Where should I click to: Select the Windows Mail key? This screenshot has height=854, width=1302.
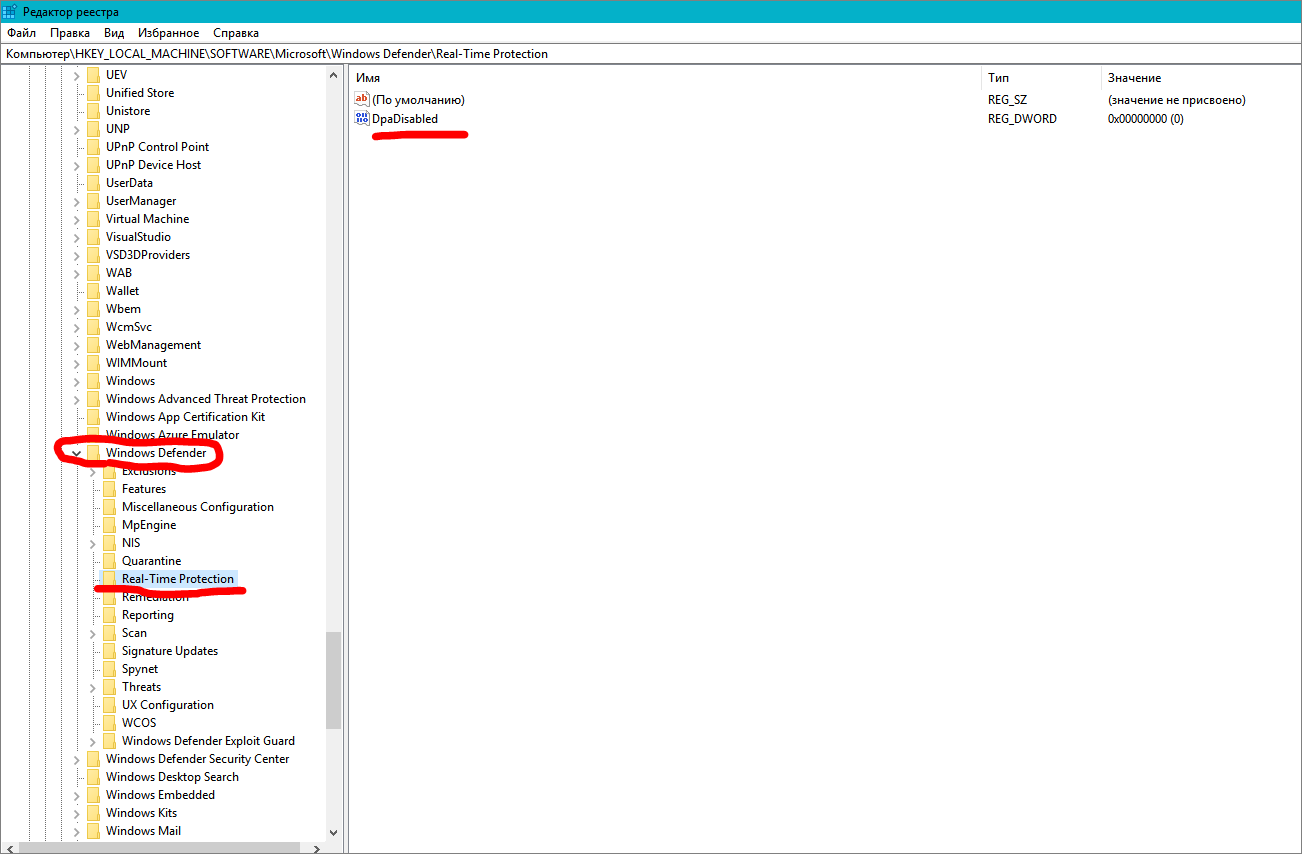click(143, 831)
